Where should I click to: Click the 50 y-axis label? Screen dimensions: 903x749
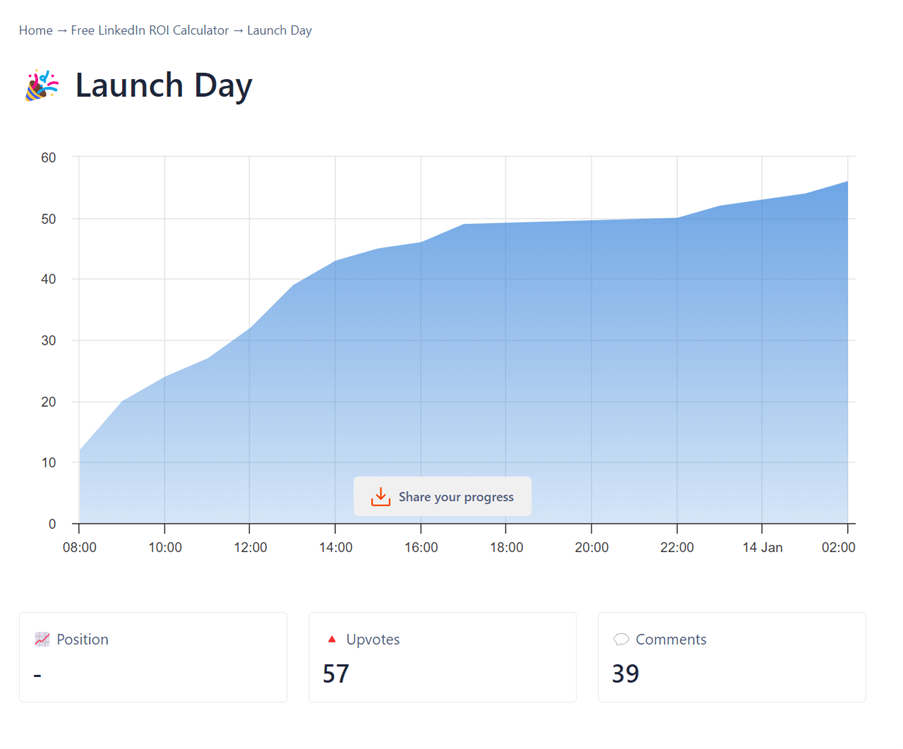click(x=48, y=219)
